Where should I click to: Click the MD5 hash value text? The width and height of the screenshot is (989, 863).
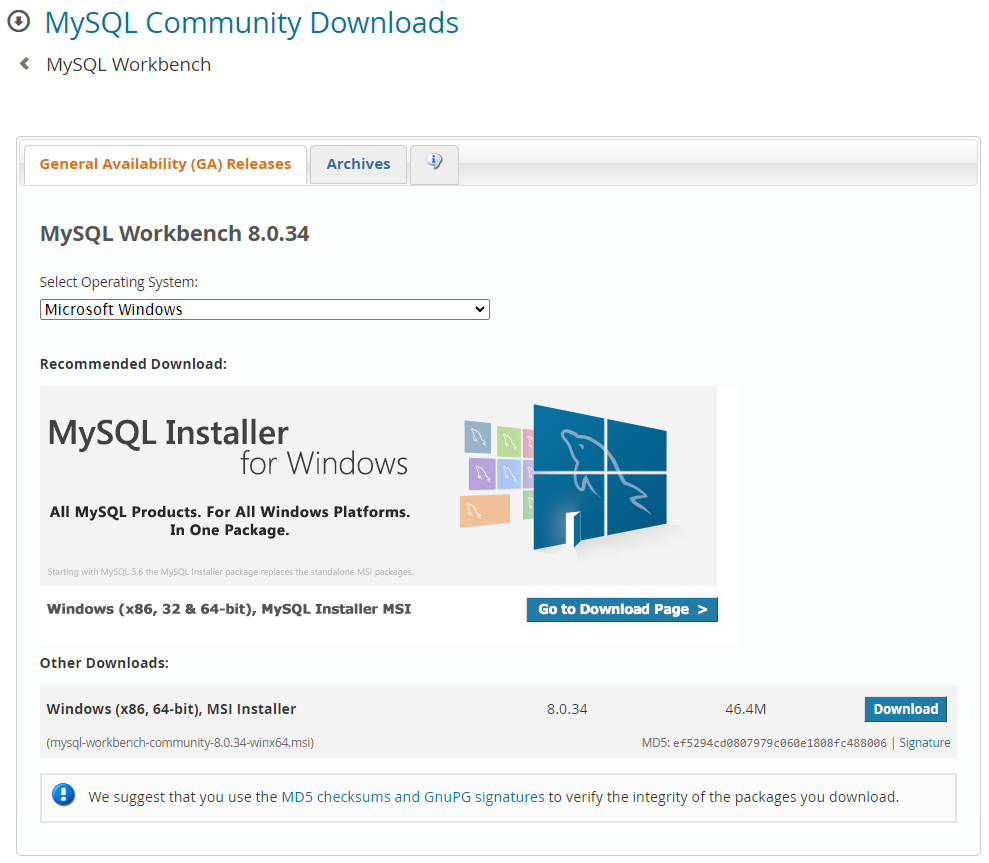pyautogui.click(x=779, y=743)
